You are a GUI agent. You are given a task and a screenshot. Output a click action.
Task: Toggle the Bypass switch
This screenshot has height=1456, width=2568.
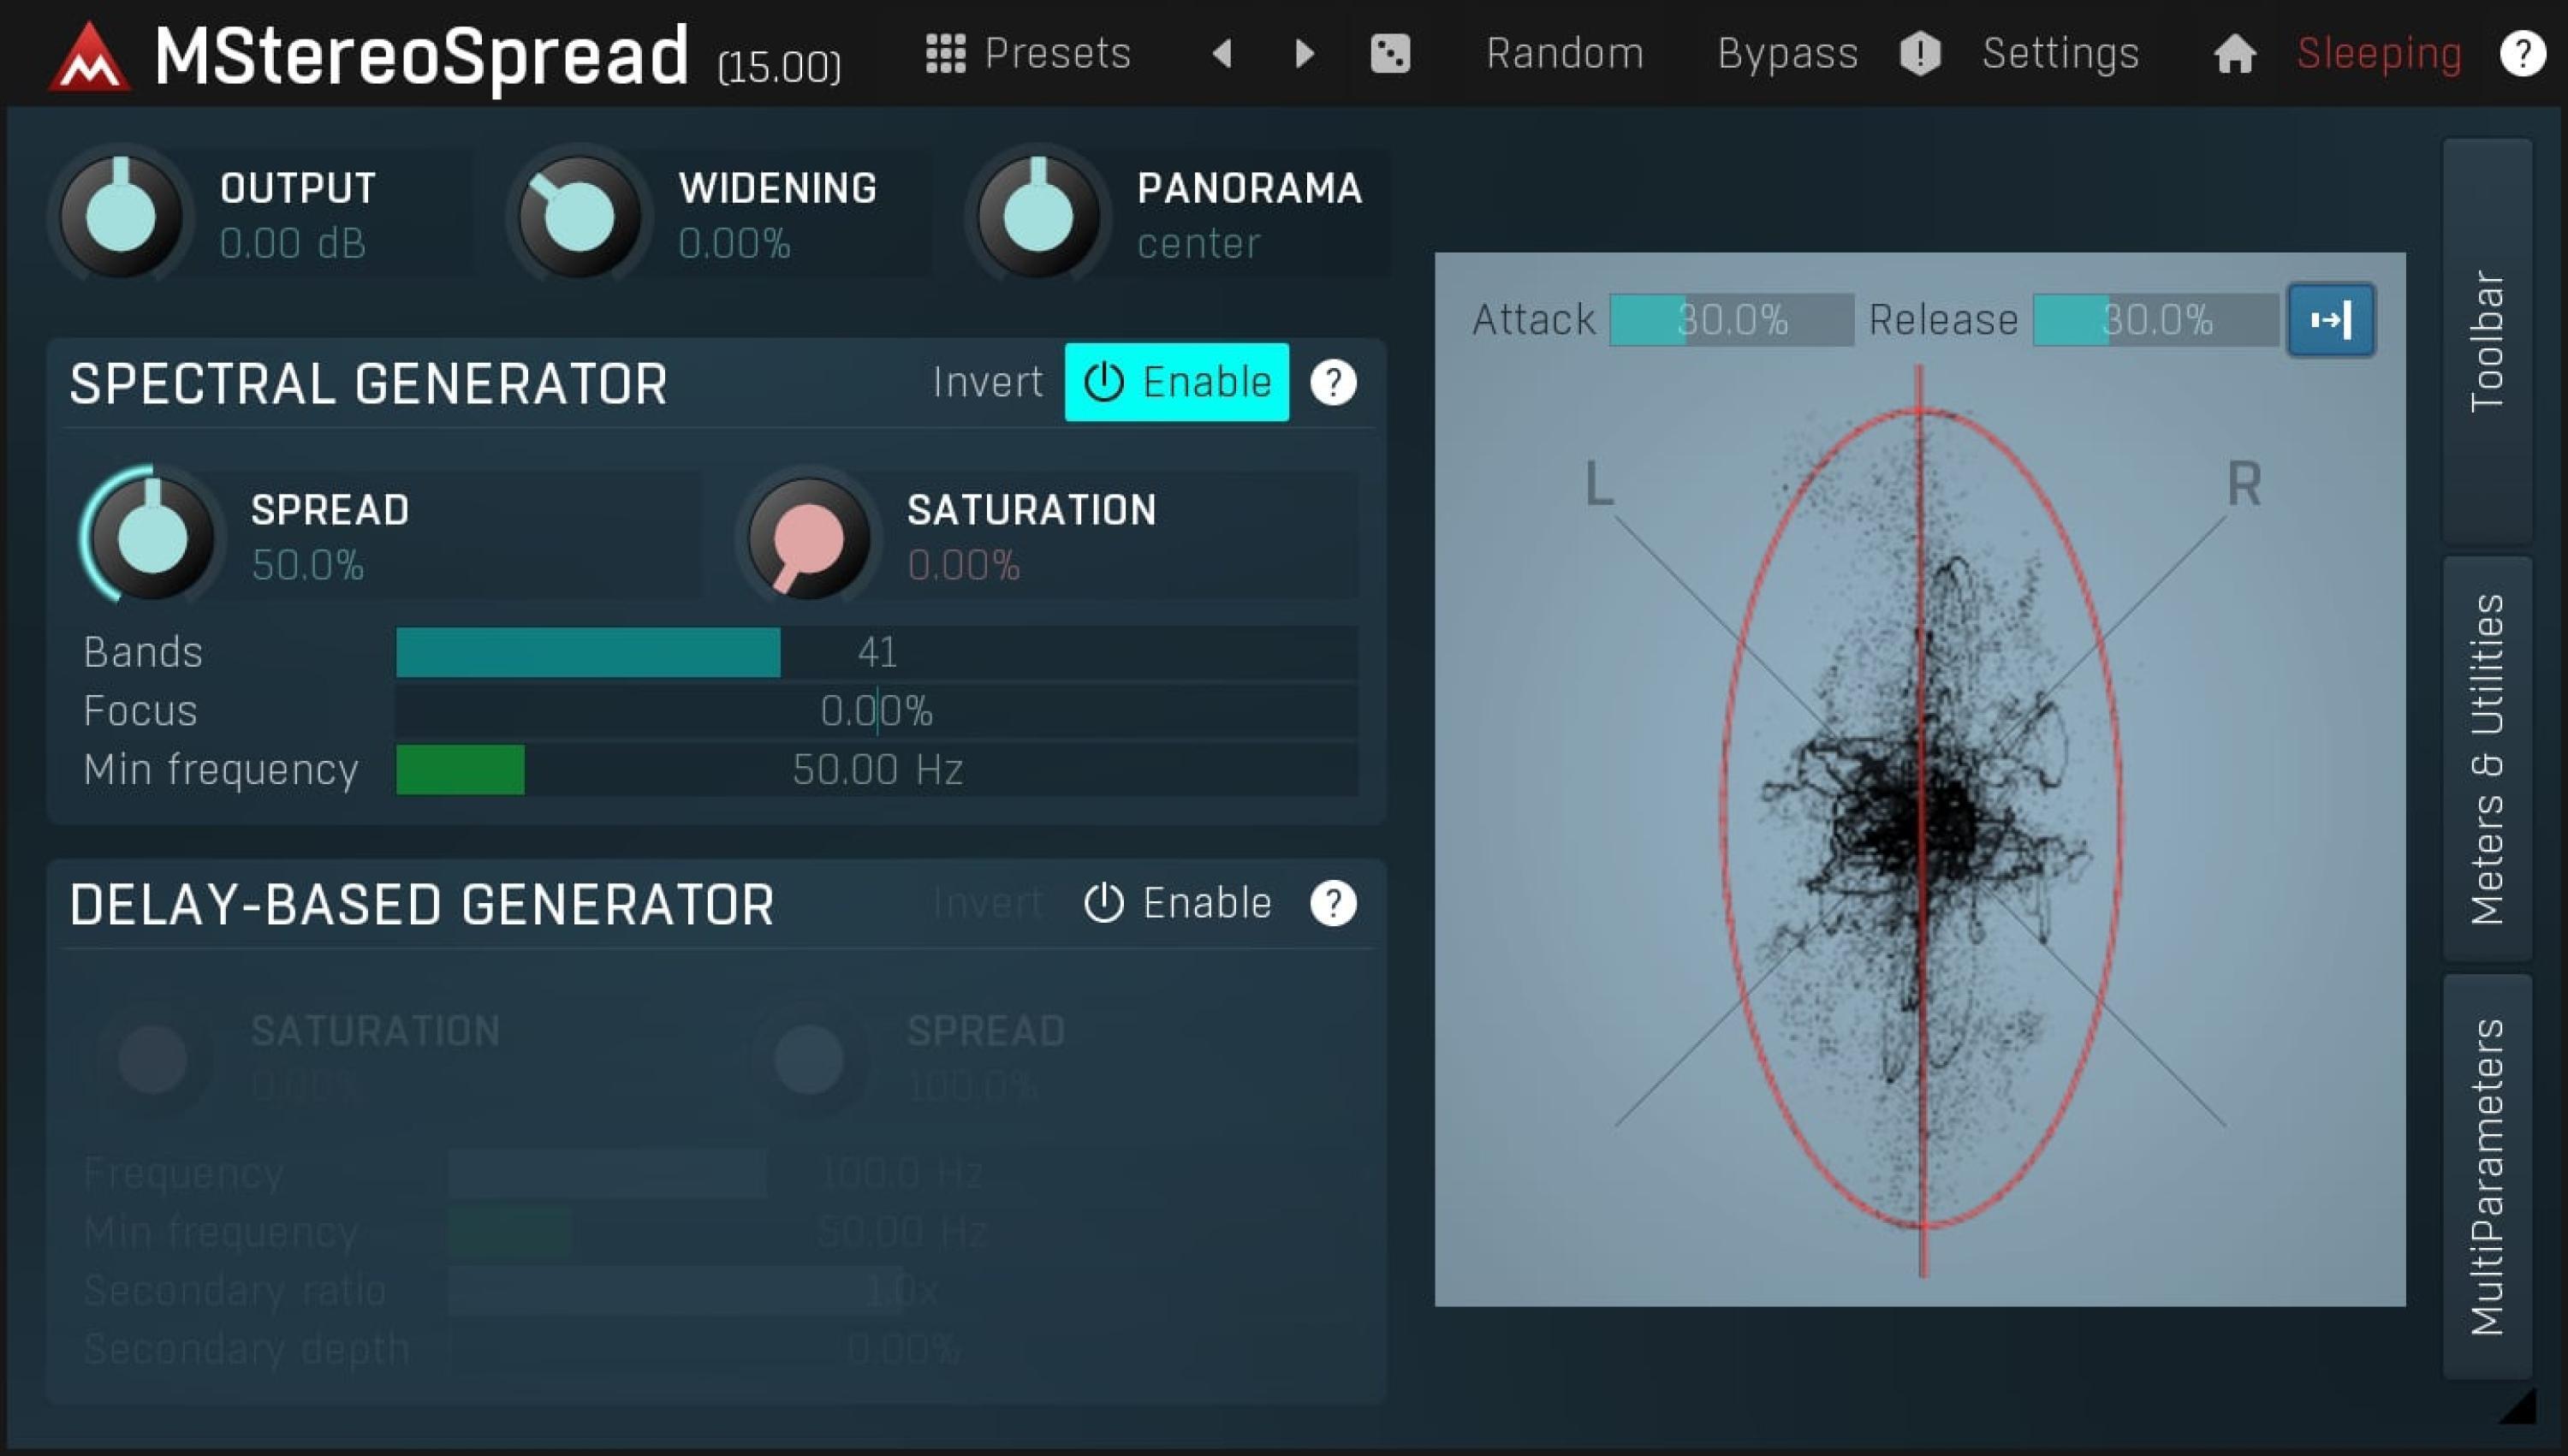pyautogui.click(x=1787, y=53)
